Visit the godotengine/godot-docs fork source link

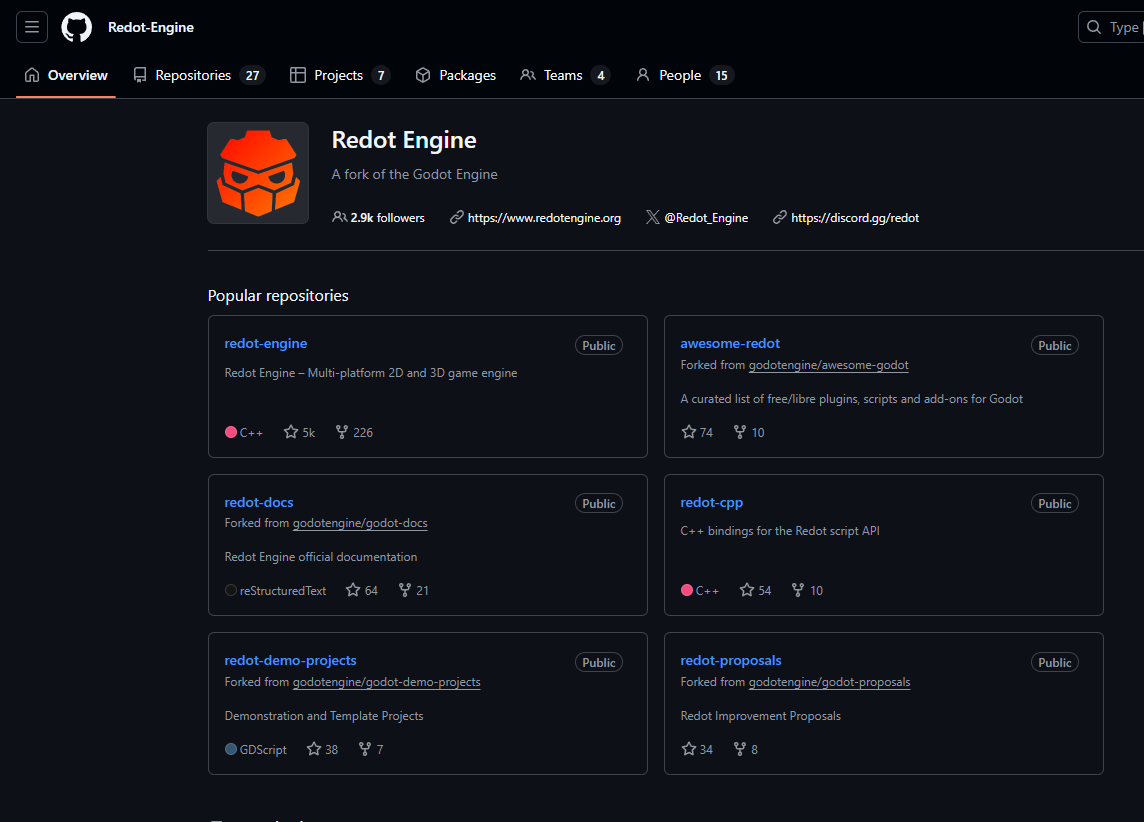(x=360, y=523)
